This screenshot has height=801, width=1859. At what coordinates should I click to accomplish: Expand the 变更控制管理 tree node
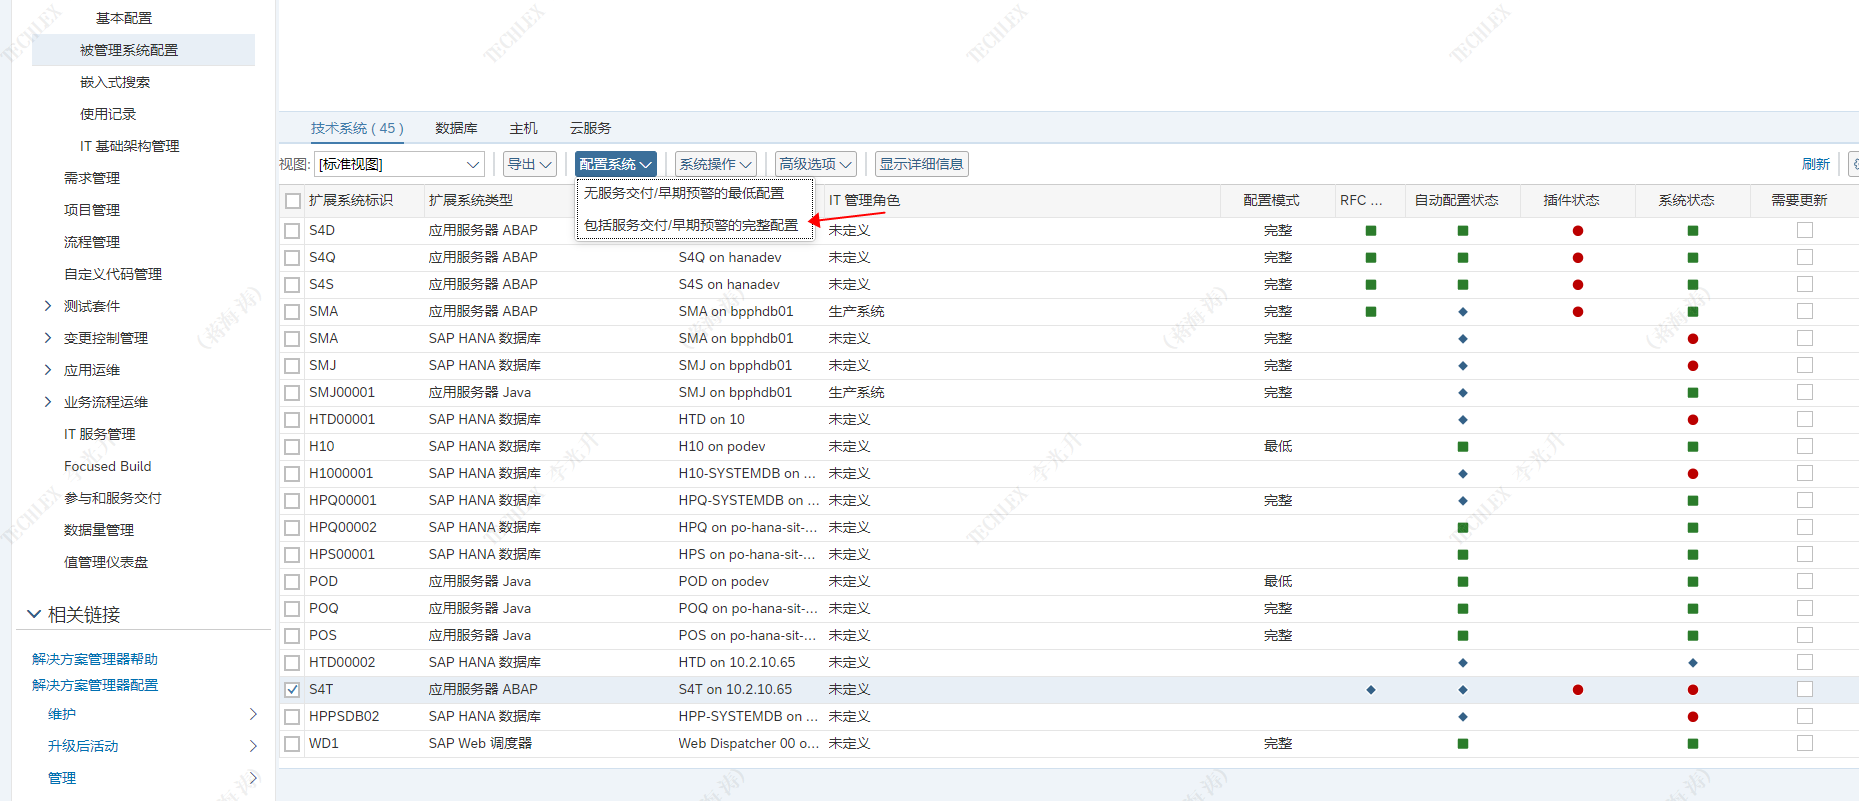point(47,338)
